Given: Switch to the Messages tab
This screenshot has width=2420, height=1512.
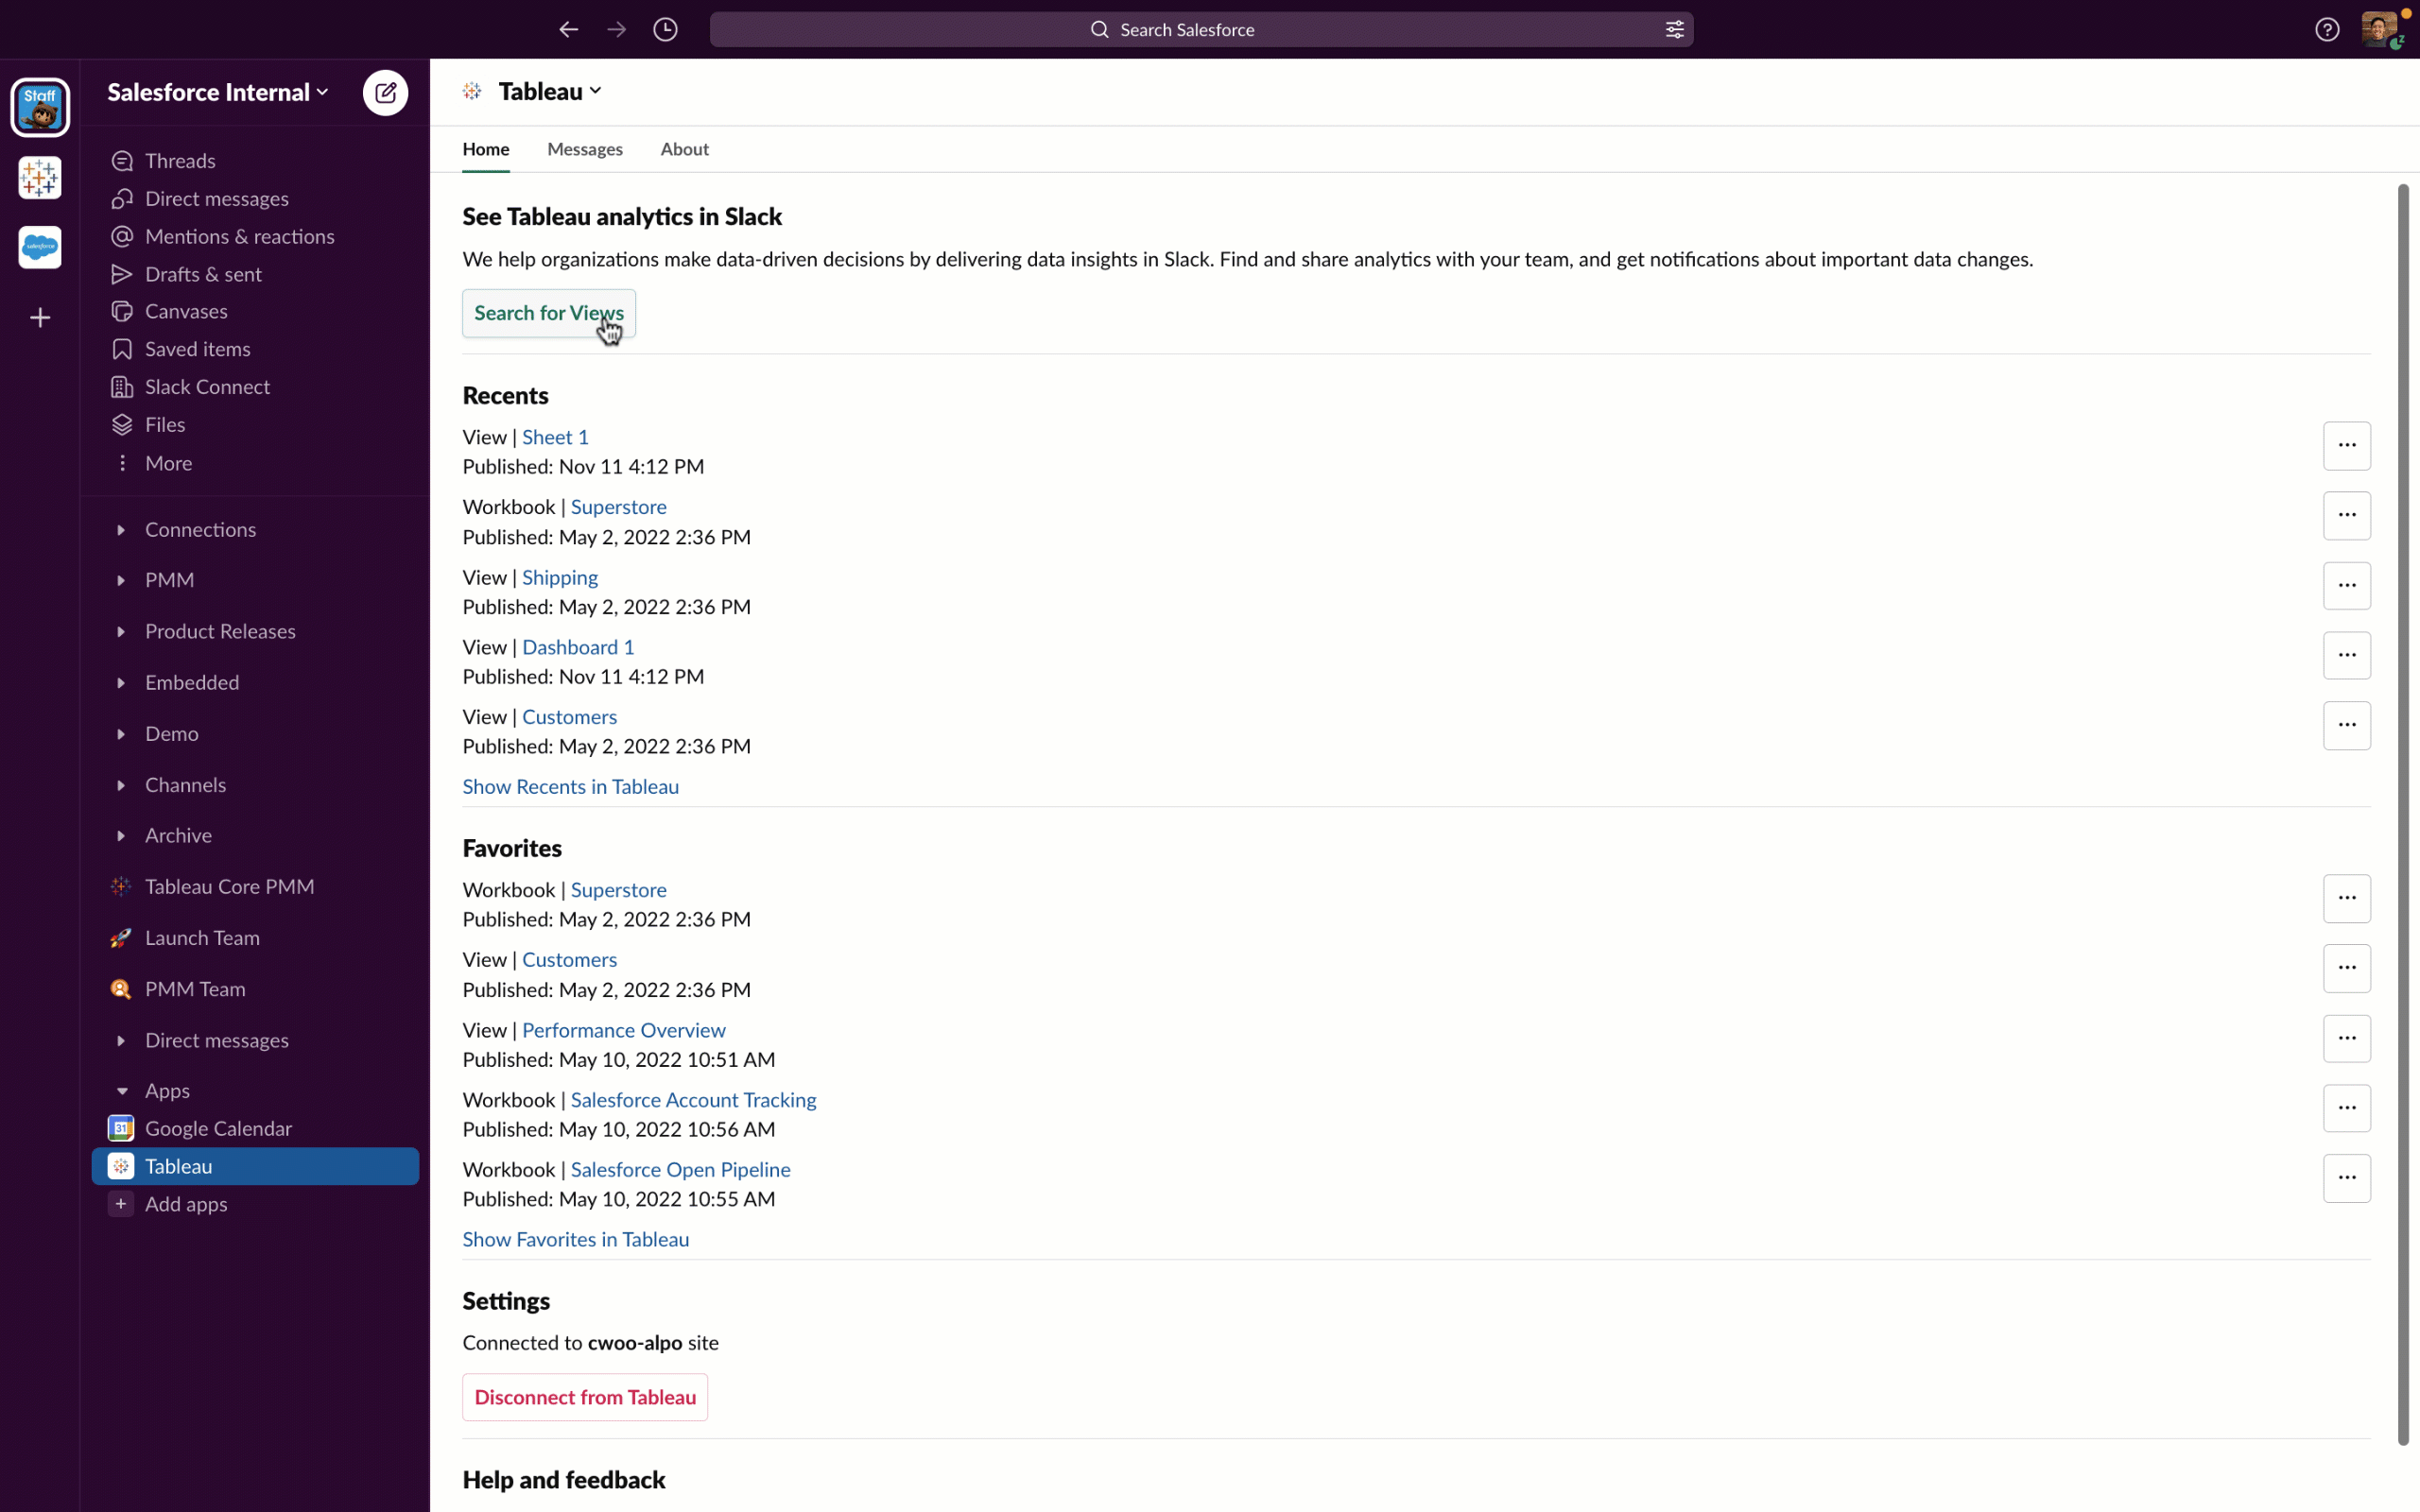Looking at the screenshot, I should pos(583,148).
